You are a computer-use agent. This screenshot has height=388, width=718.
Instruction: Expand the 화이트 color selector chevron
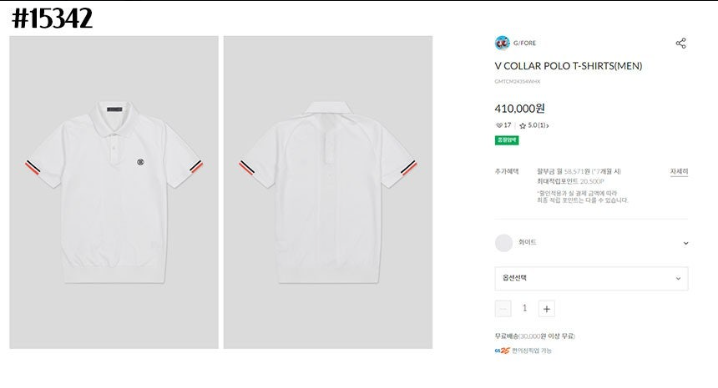click(685, 243)
